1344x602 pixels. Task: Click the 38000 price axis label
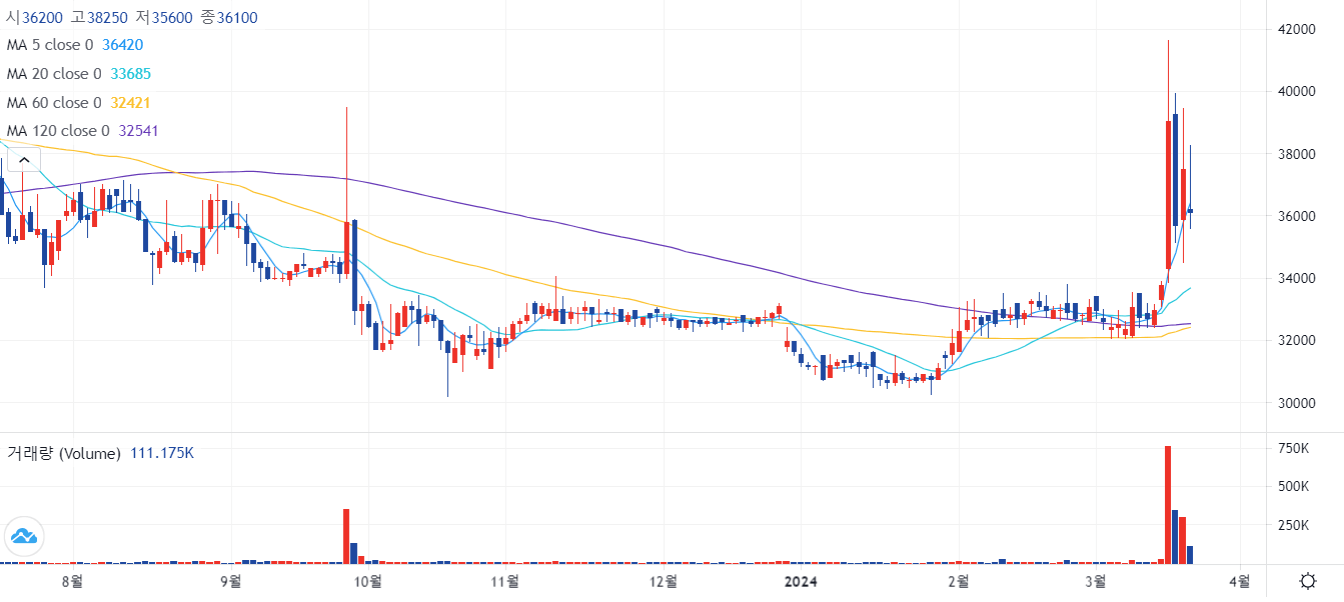1297,155
